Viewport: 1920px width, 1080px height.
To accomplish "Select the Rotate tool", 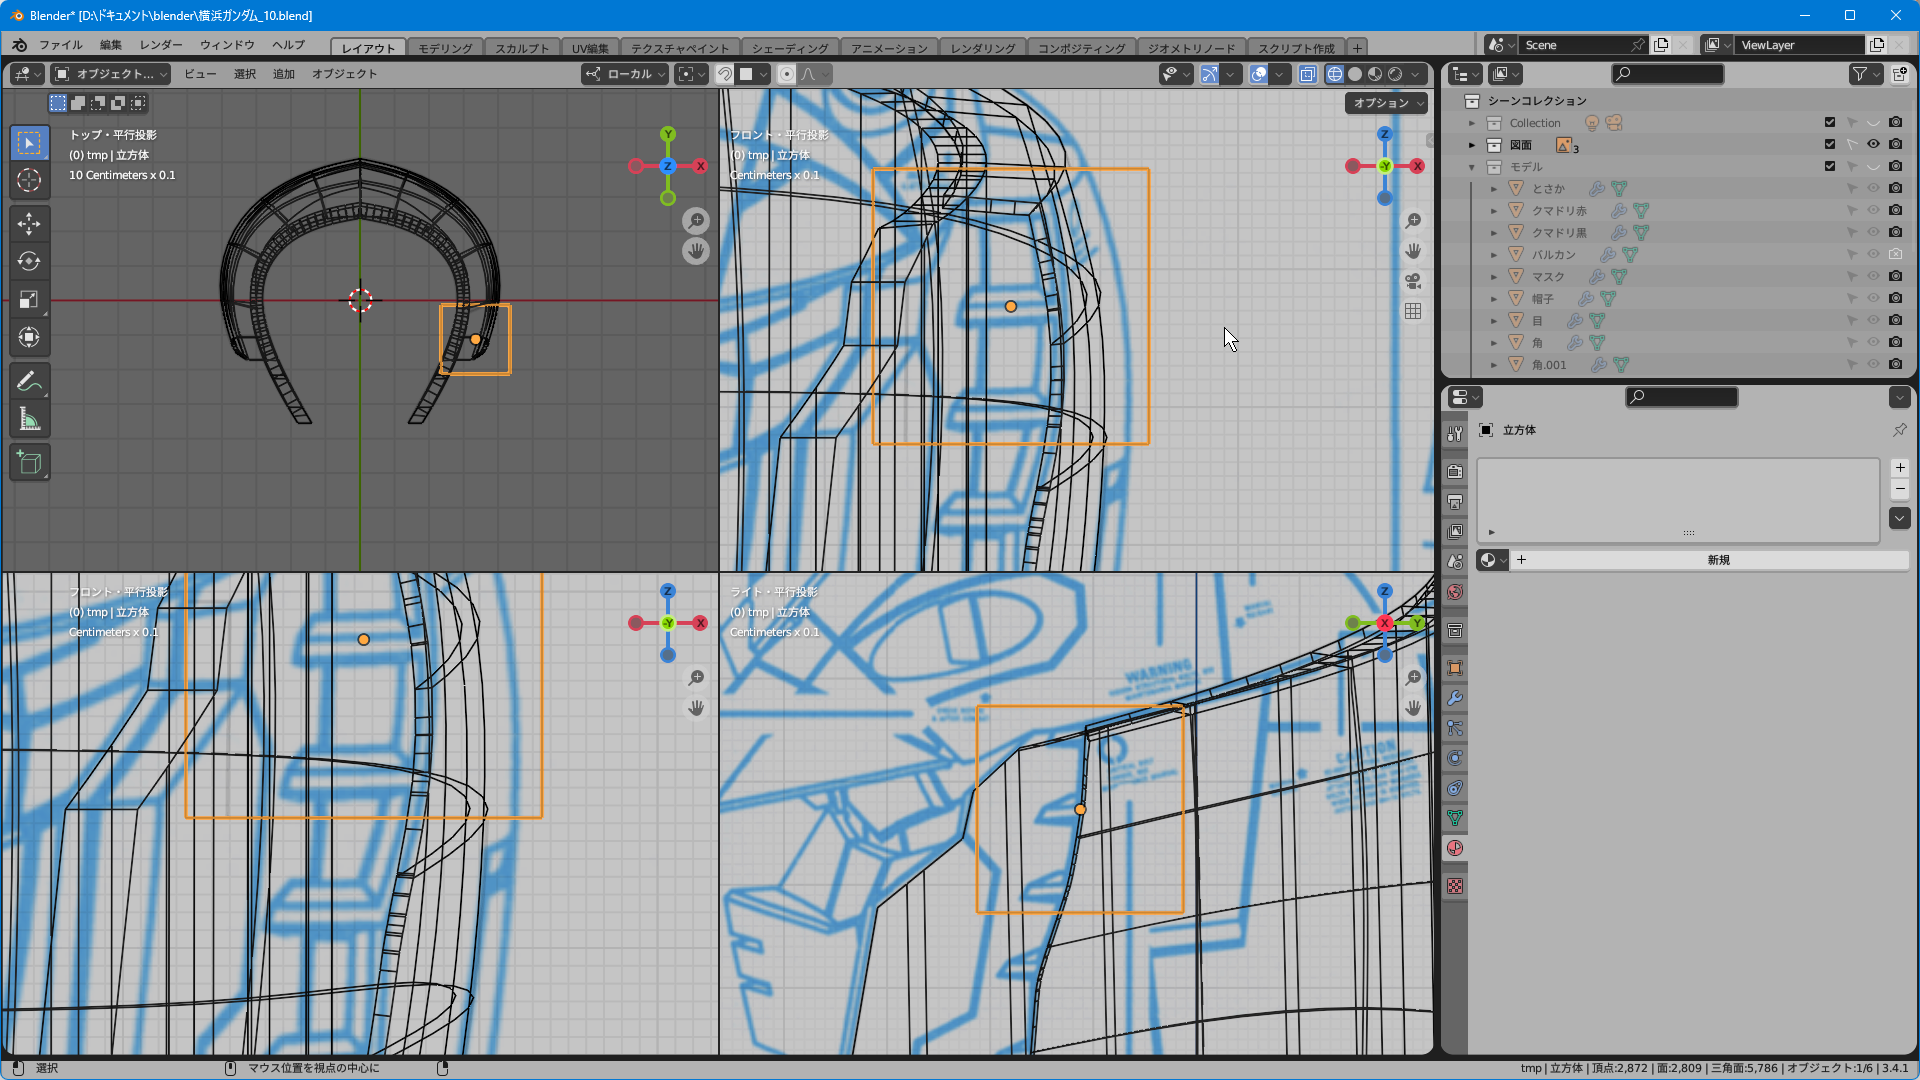I will point(29,261).
